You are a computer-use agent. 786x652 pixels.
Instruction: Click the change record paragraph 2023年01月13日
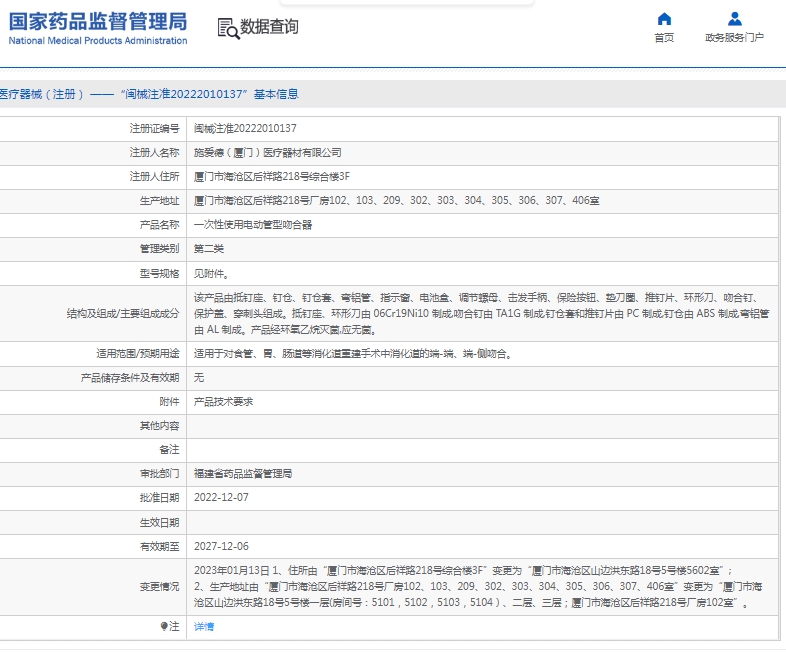(x=479, y=586)
